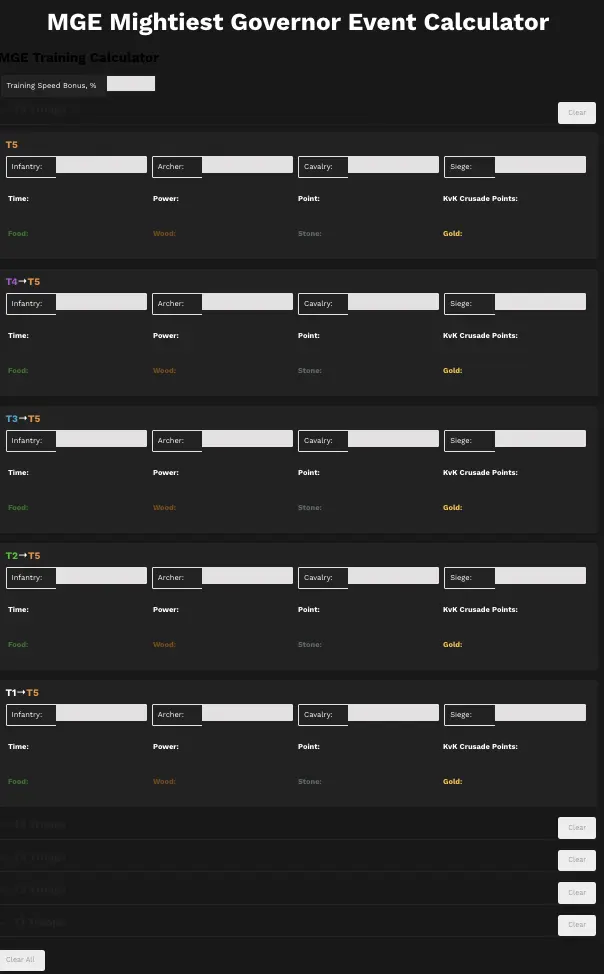Click the T1→T5 Siege input box
This screenshot has height=974, width=604.
pos(540,713)
